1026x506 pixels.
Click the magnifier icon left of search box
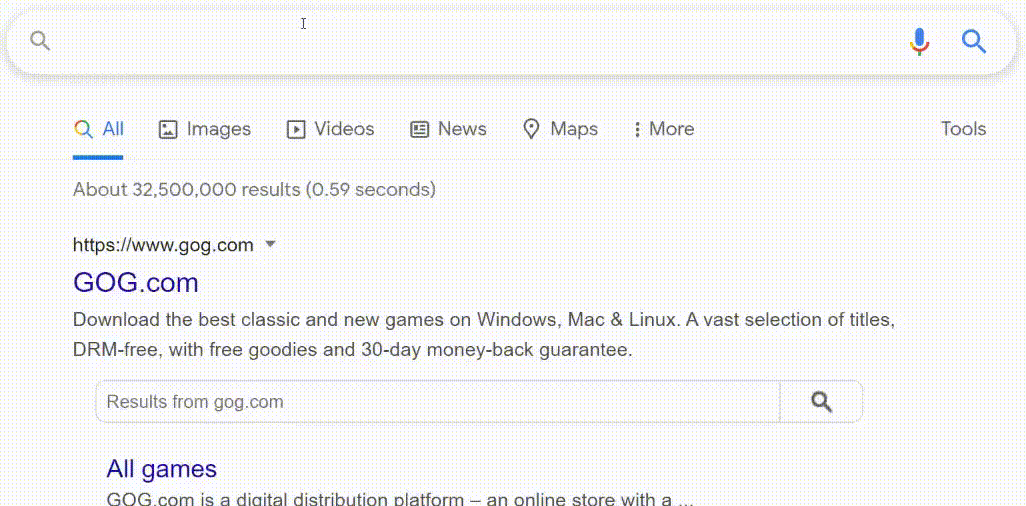[x=41, y=41]
